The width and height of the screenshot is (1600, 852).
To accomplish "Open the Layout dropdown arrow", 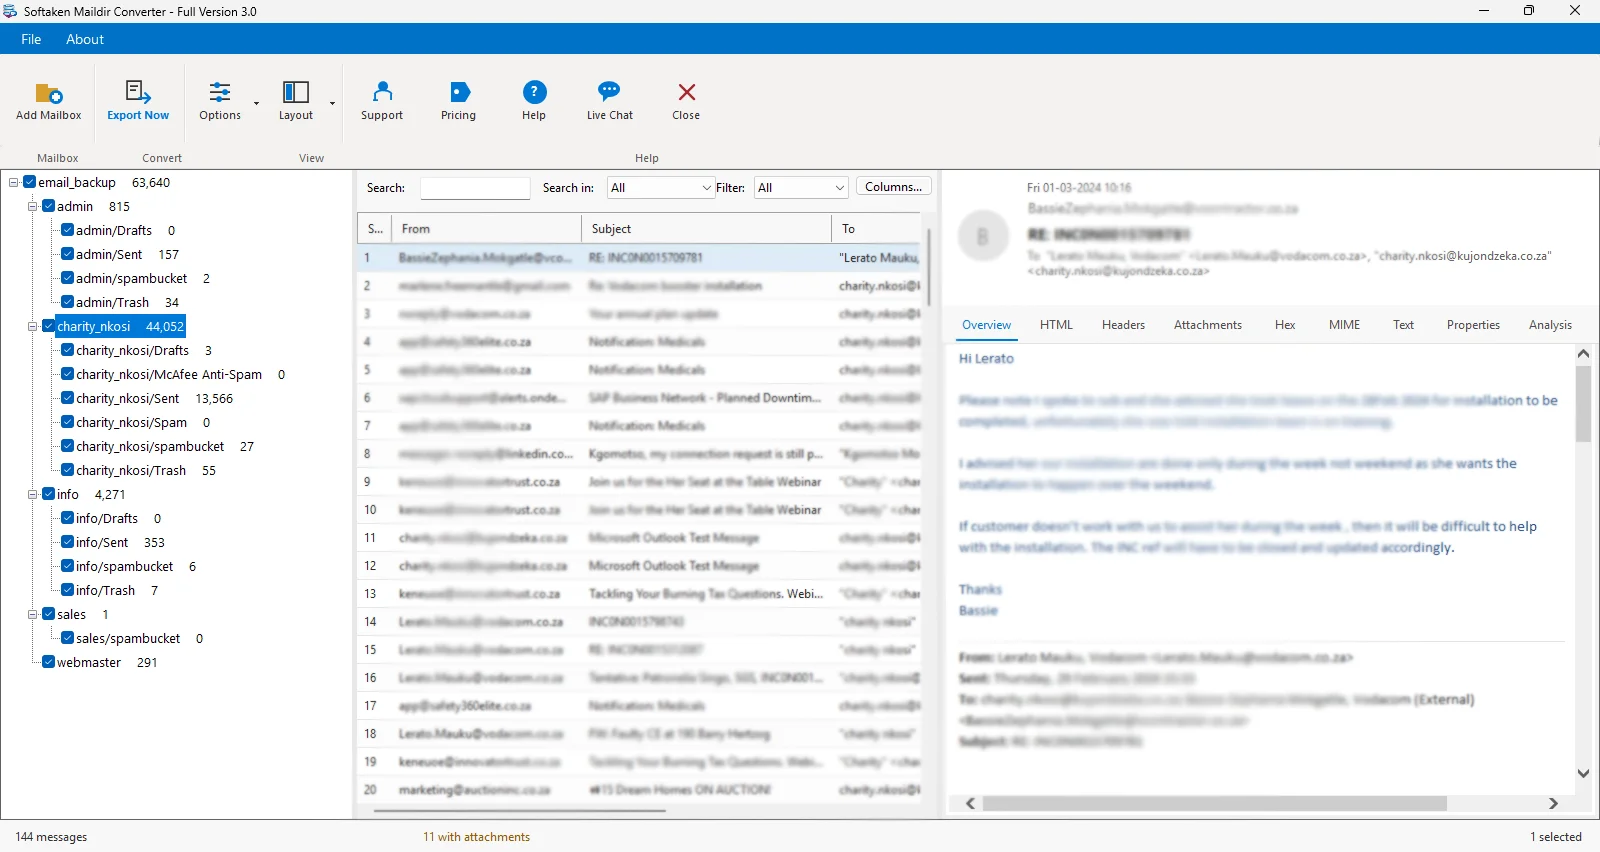I will [332, 103].
